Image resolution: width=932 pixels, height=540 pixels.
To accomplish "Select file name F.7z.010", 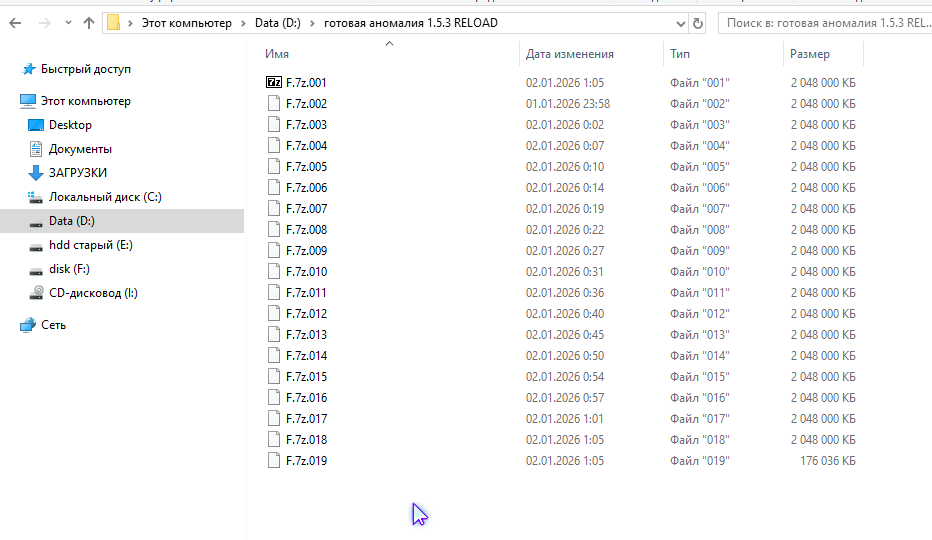I will 306,272.
